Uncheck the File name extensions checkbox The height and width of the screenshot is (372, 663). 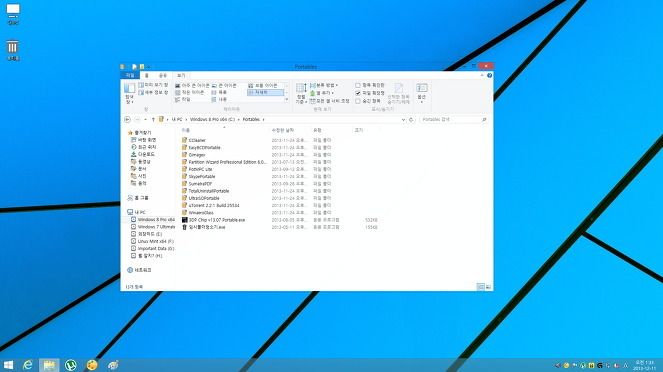[358, 93]
